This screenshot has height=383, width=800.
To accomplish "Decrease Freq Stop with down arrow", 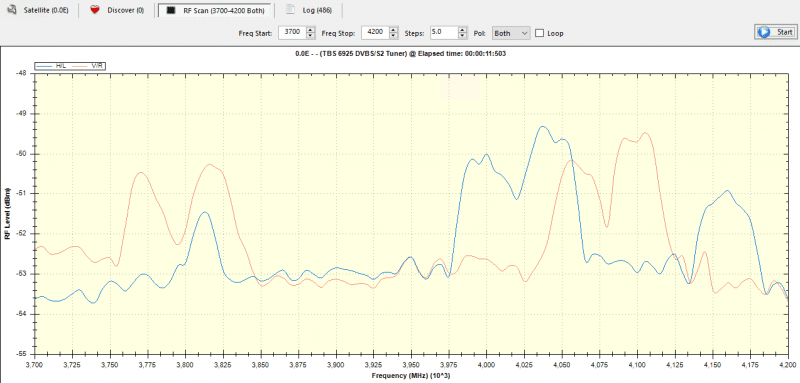I will tap(393, 36).
